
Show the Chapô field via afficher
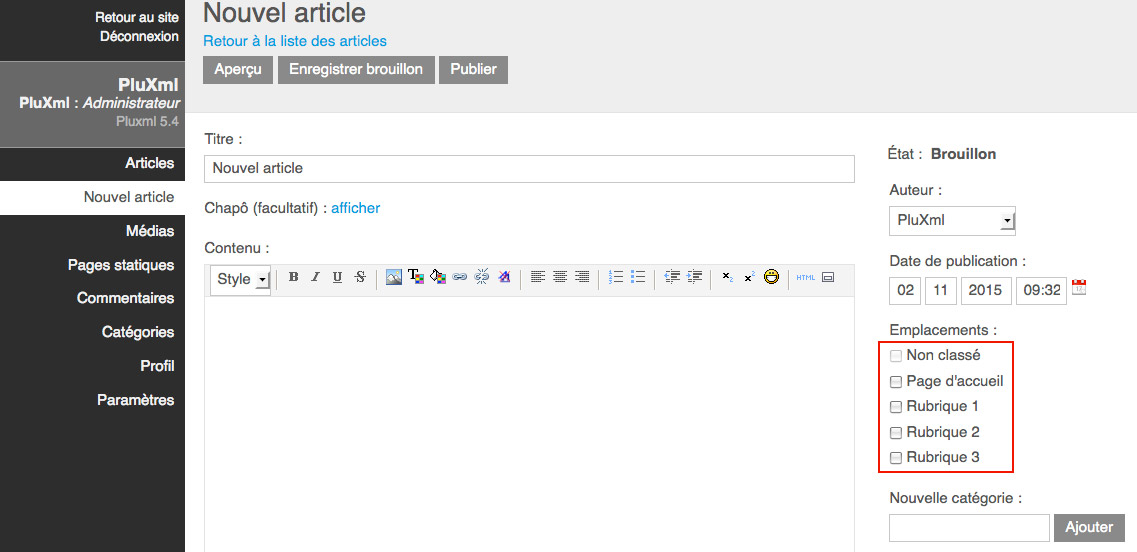pyautogui.click(x=355, y=208)
